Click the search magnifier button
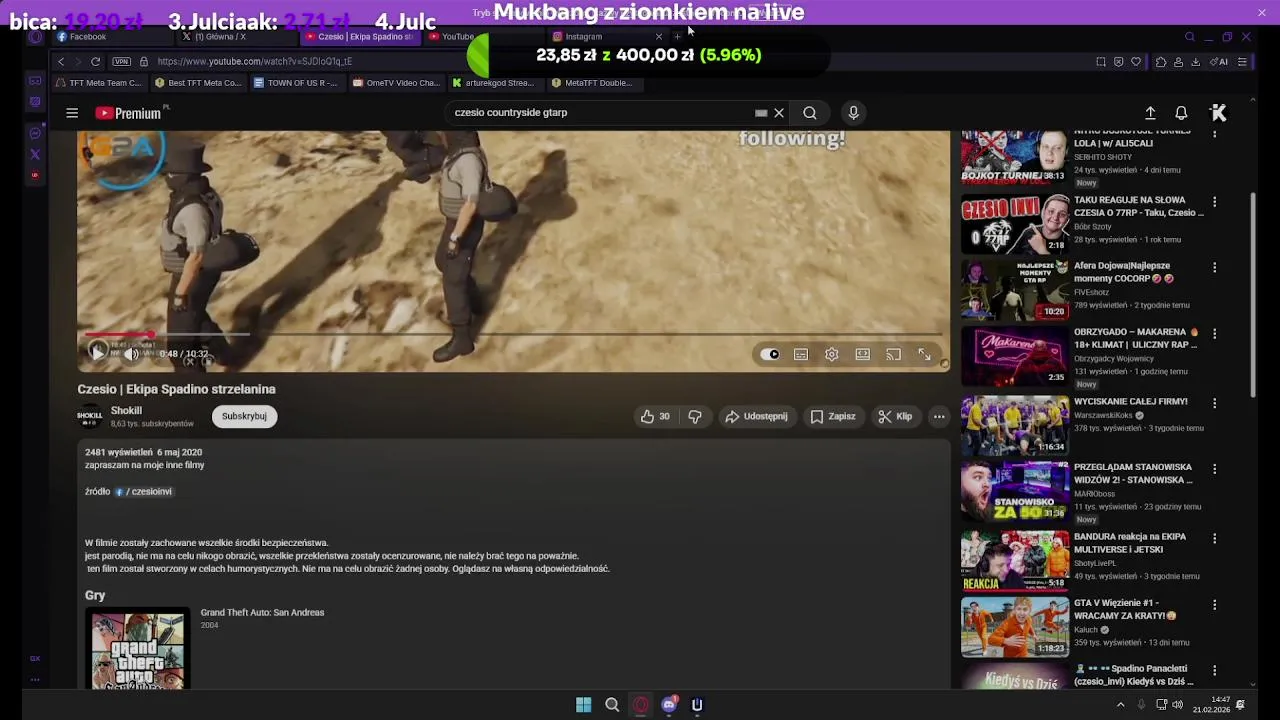The height and width of the screenshot is (720, 1280). point(810,113)
